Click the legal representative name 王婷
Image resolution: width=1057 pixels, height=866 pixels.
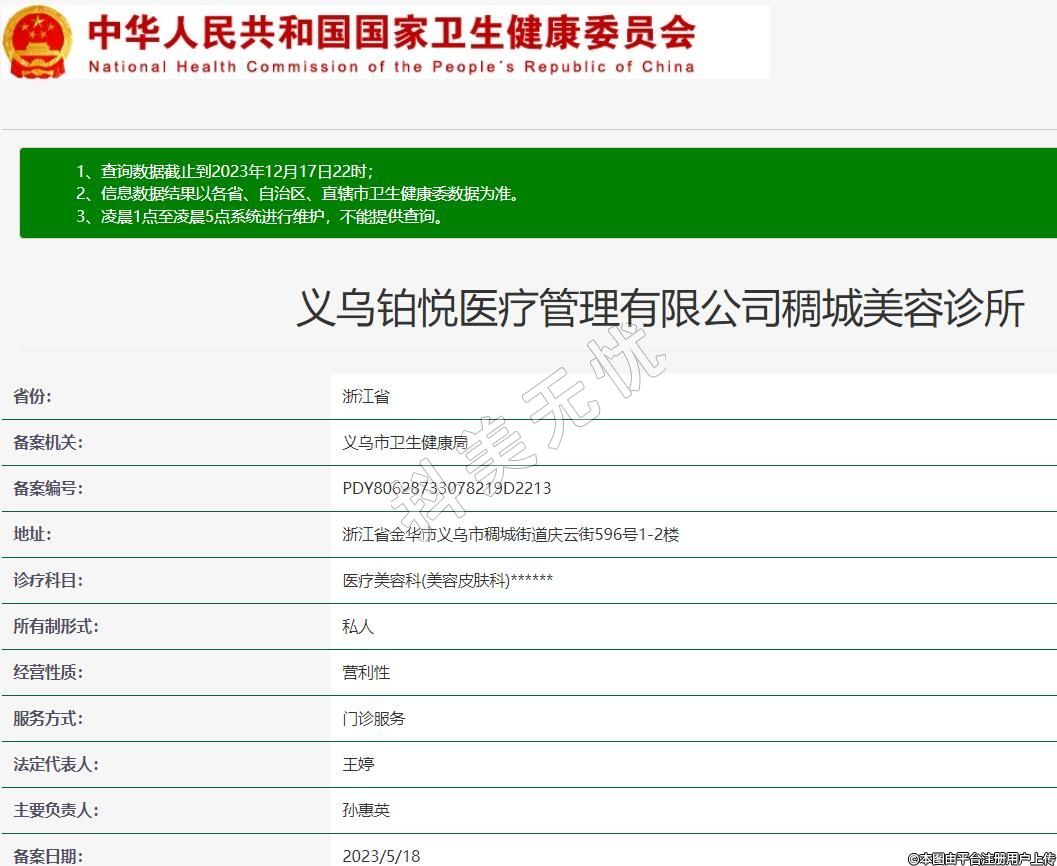click(x=358, y=765)
